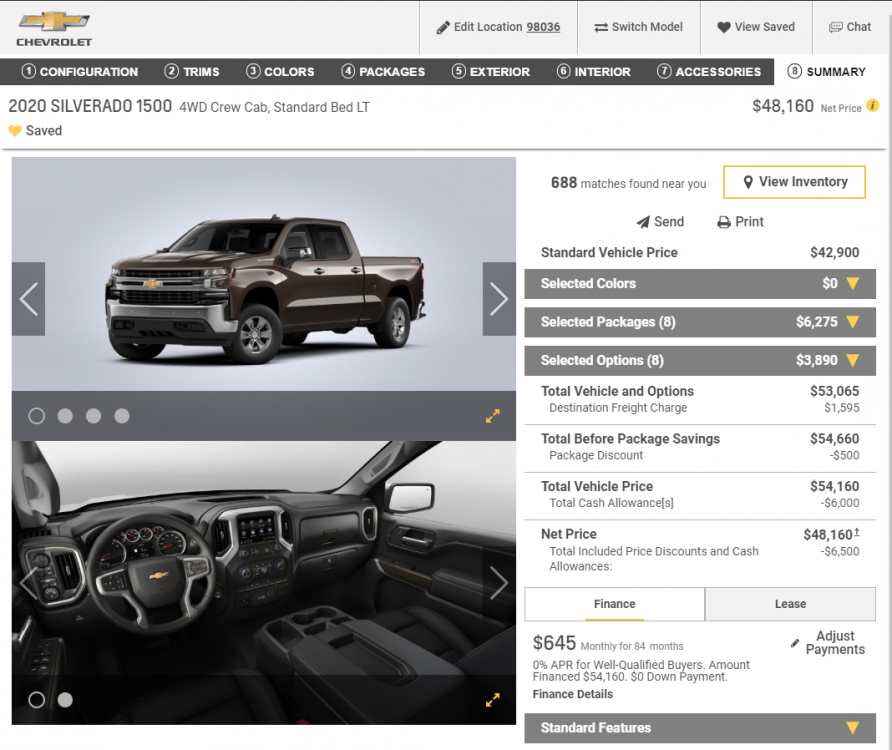Show next exterior image with right arrow
892x750 pixels.
click(x=499, y=299)
